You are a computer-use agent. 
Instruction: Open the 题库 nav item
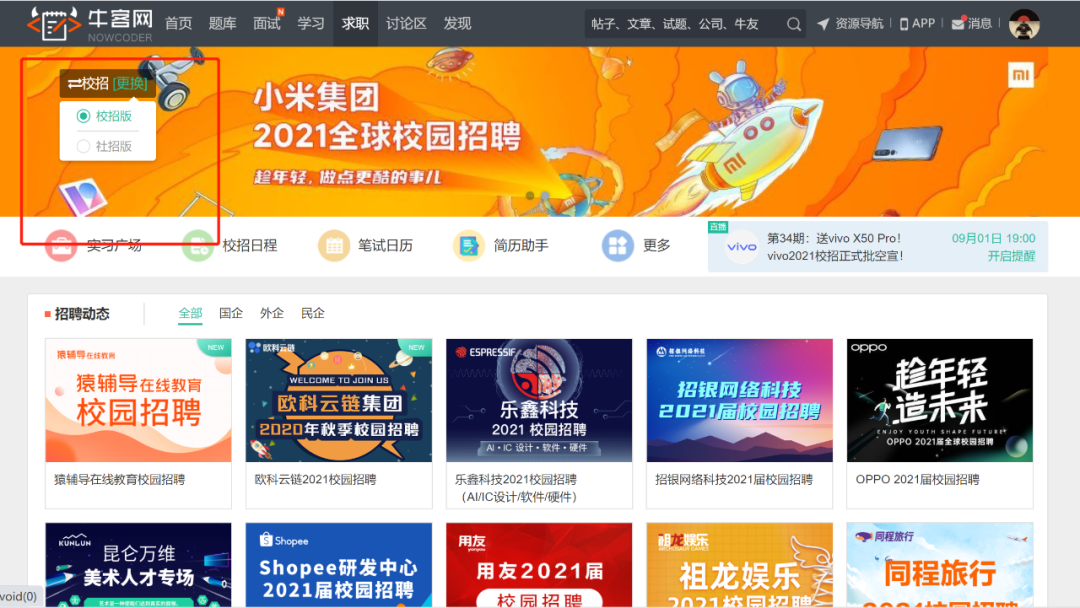click(222, 24)
